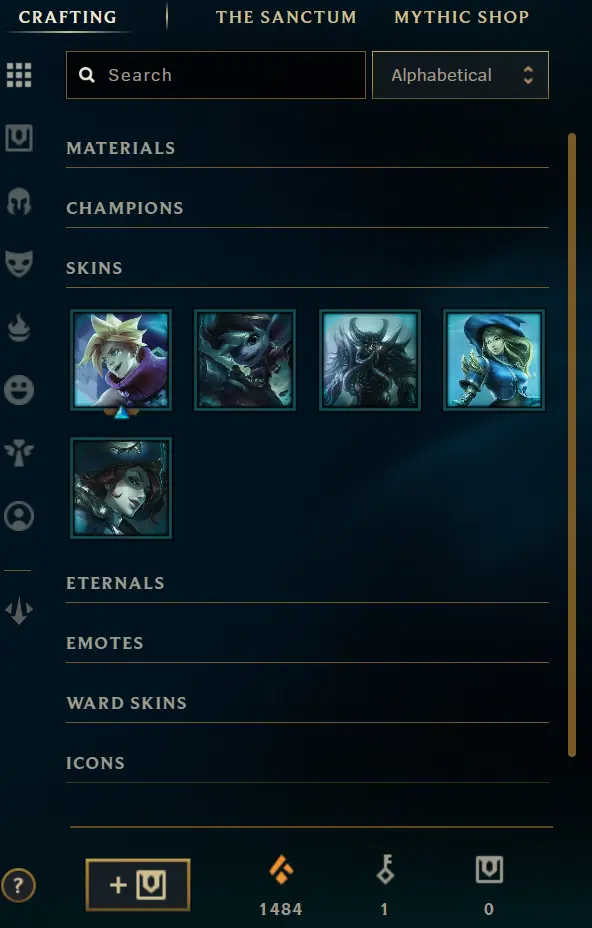This screenshot has height=928, width=592.
Task: Filter by emotes smiley icon
Action: [x=19, y=390]
